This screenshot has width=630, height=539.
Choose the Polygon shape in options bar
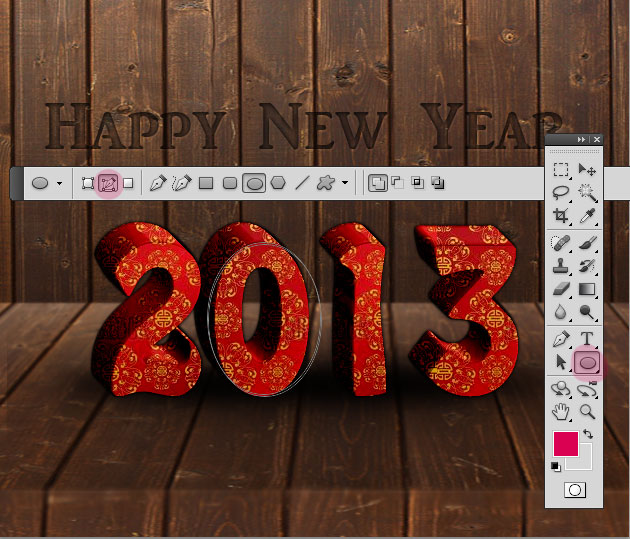(x=278, y=183)
